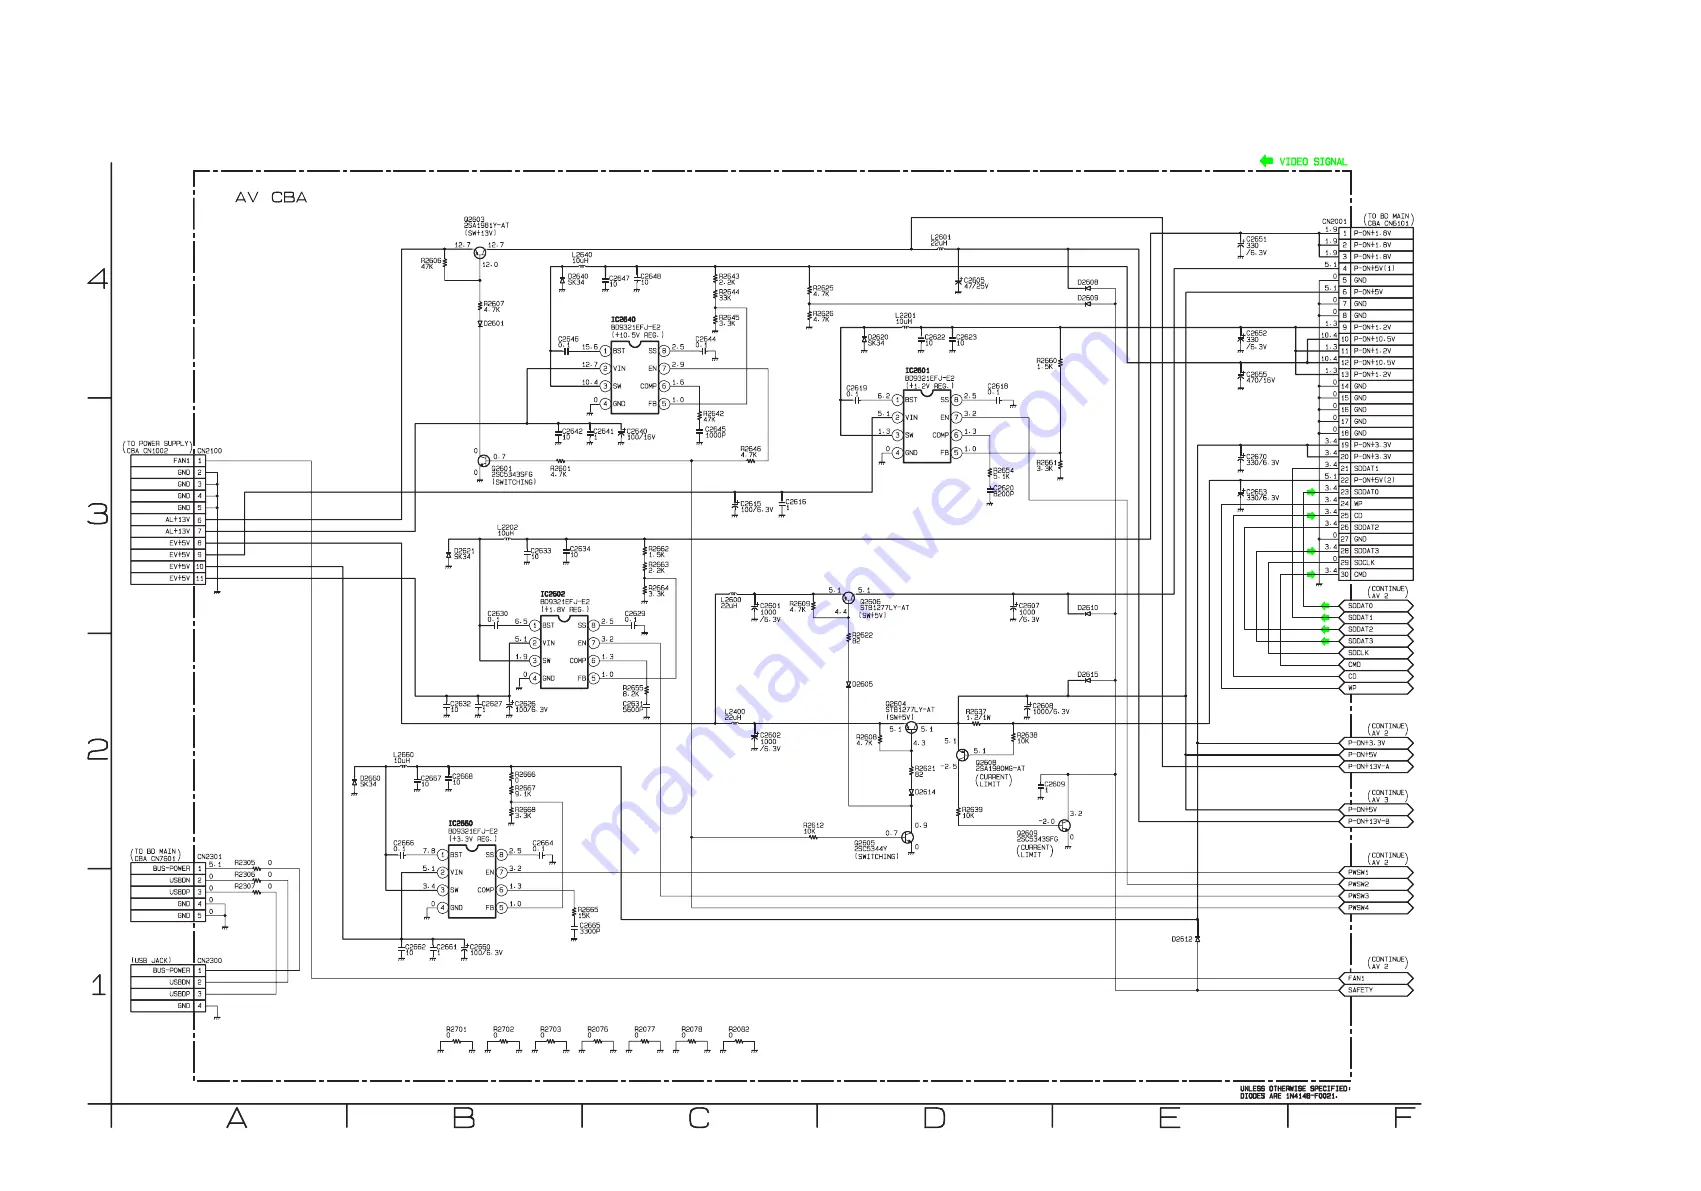
Task: Click the C2655 470/16V capacitor label
Action: 1260,377
